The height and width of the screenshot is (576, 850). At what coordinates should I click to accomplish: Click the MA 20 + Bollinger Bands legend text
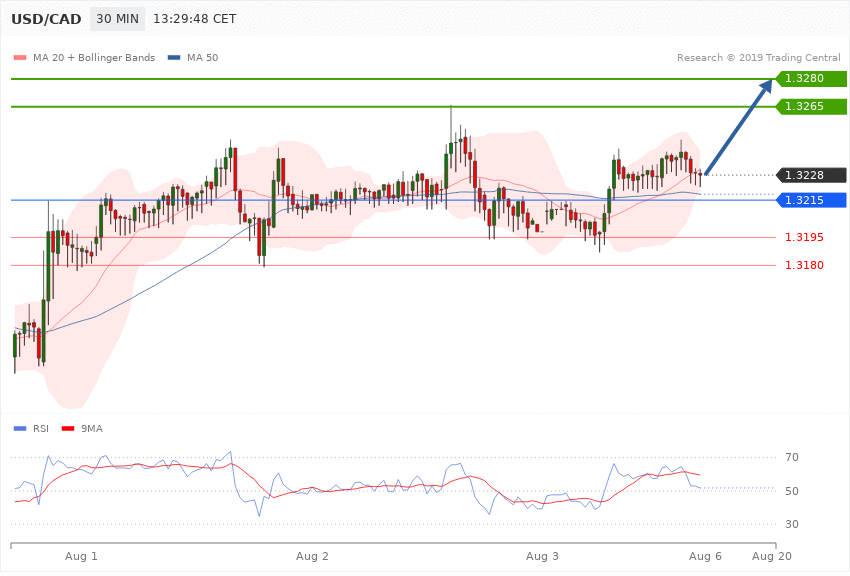[94, 57]
